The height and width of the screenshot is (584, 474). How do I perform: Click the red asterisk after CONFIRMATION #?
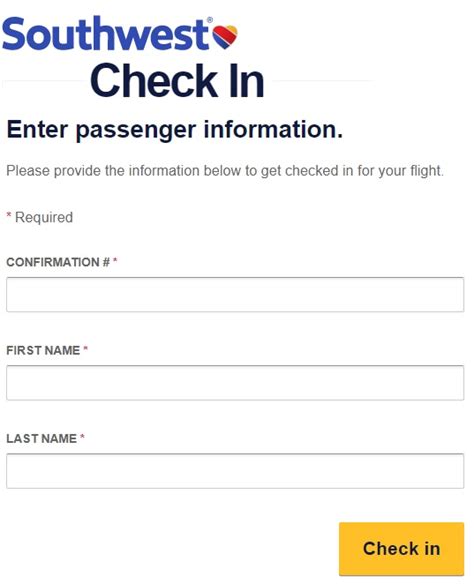click(115, 260)
